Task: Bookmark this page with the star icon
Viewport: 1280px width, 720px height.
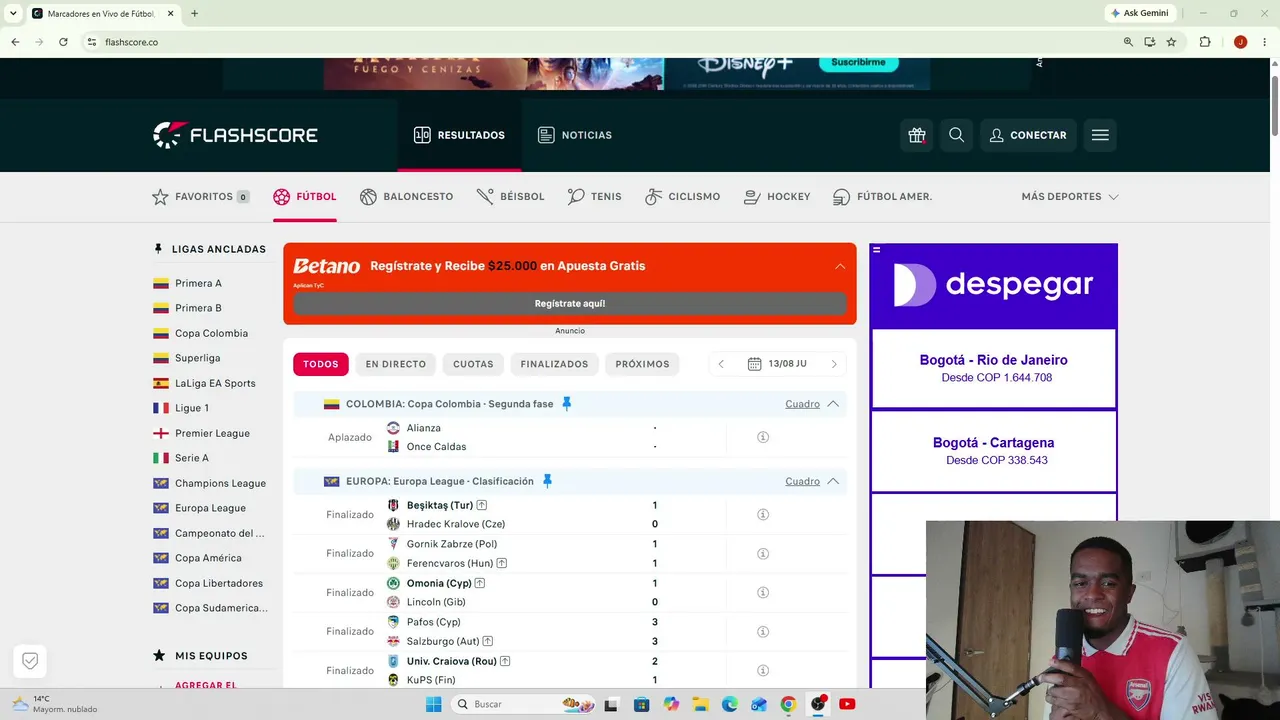Action: click(x=1171, y=42)
